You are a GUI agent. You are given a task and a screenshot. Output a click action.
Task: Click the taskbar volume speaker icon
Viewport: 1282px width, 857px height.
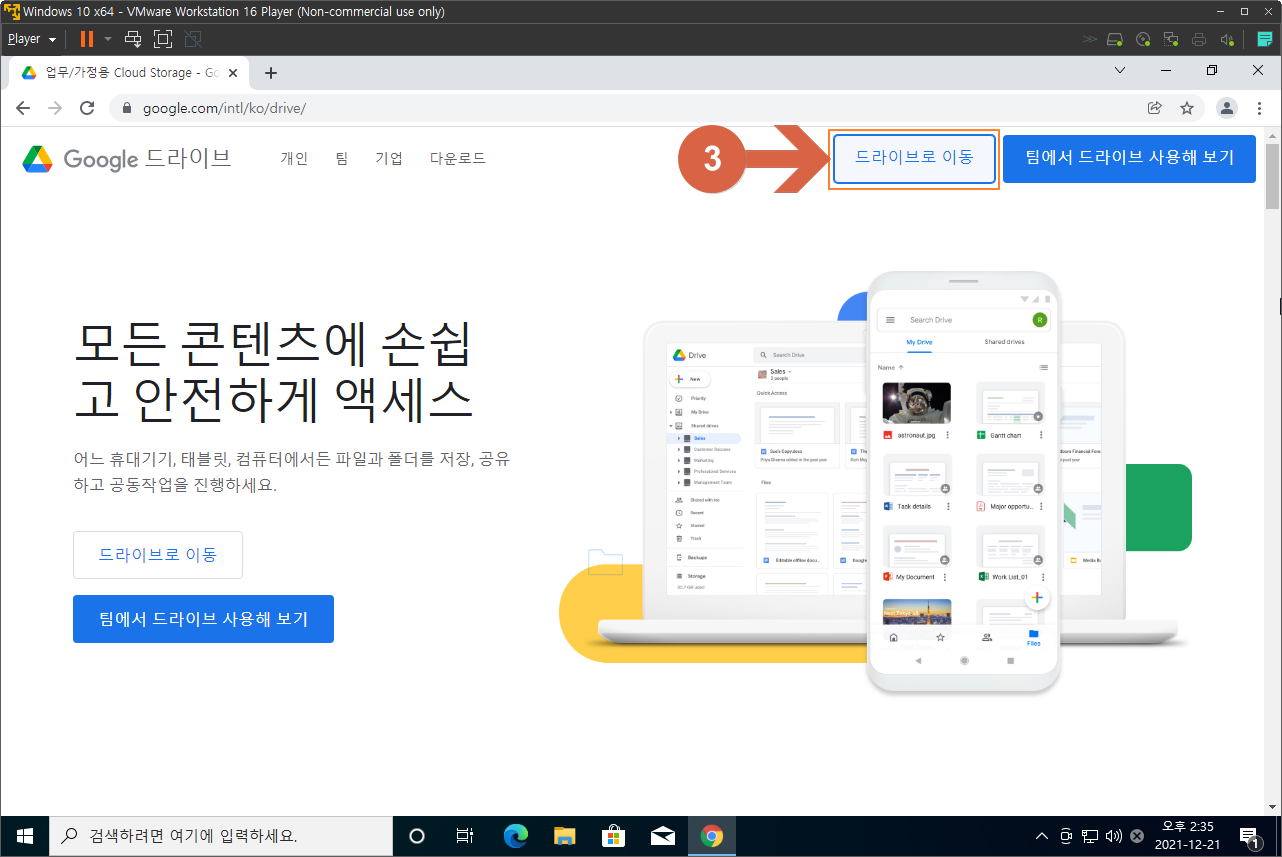[x=1114, y=836]
